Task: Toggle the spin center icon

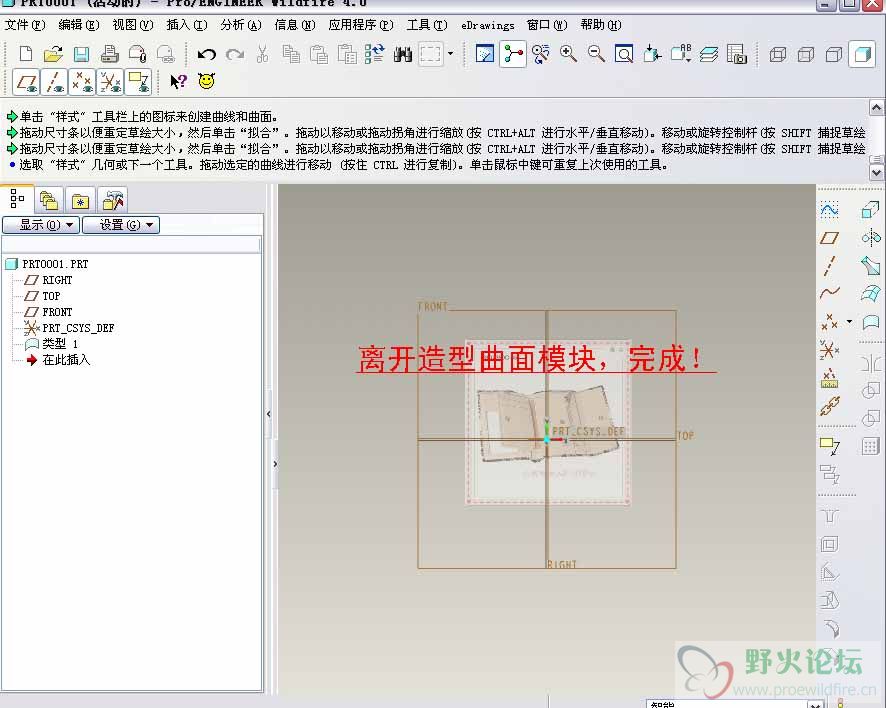Action: coord(513,54)
